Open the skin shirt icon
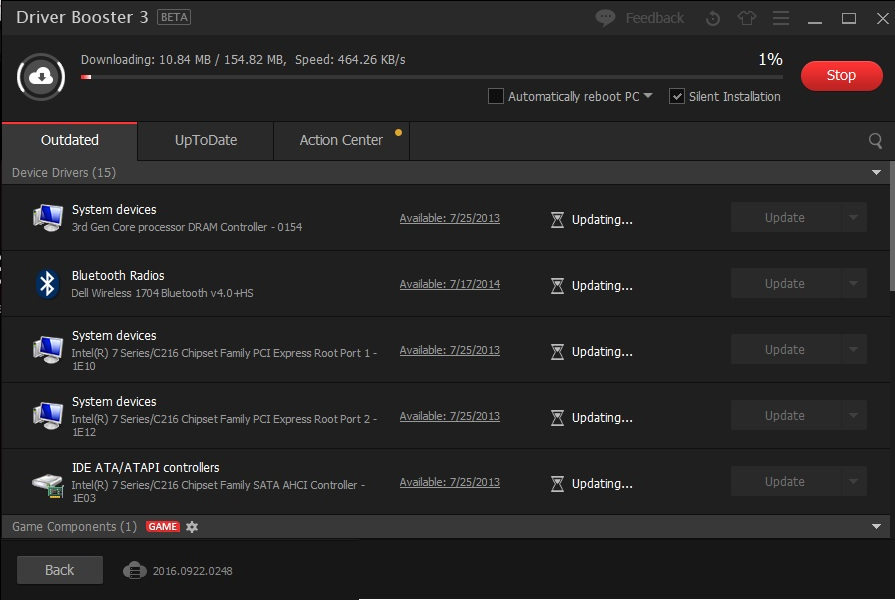 tap(747, 18)
